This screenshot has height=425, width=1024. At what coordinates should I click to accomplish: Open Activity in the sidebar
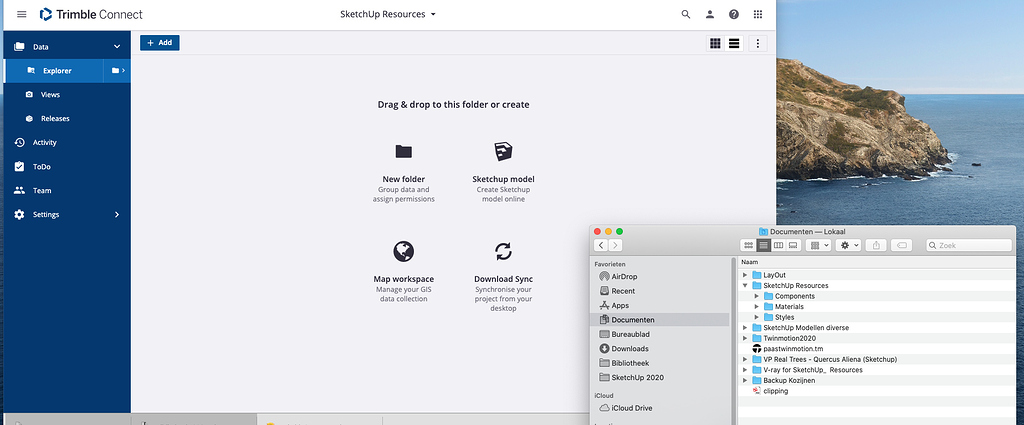click(x=44, y=142)
